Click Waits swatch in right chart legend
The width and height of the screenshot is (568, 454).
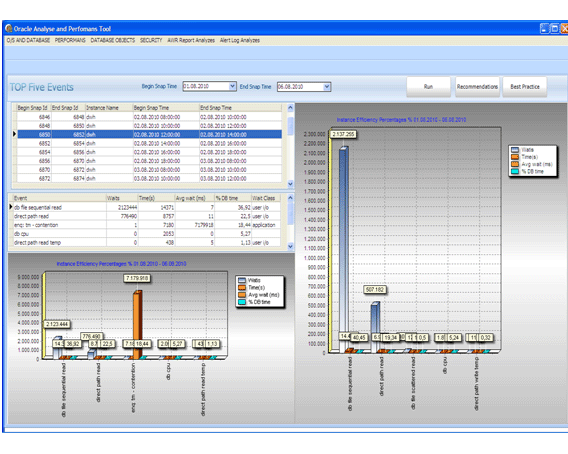[x=515, y=150]
